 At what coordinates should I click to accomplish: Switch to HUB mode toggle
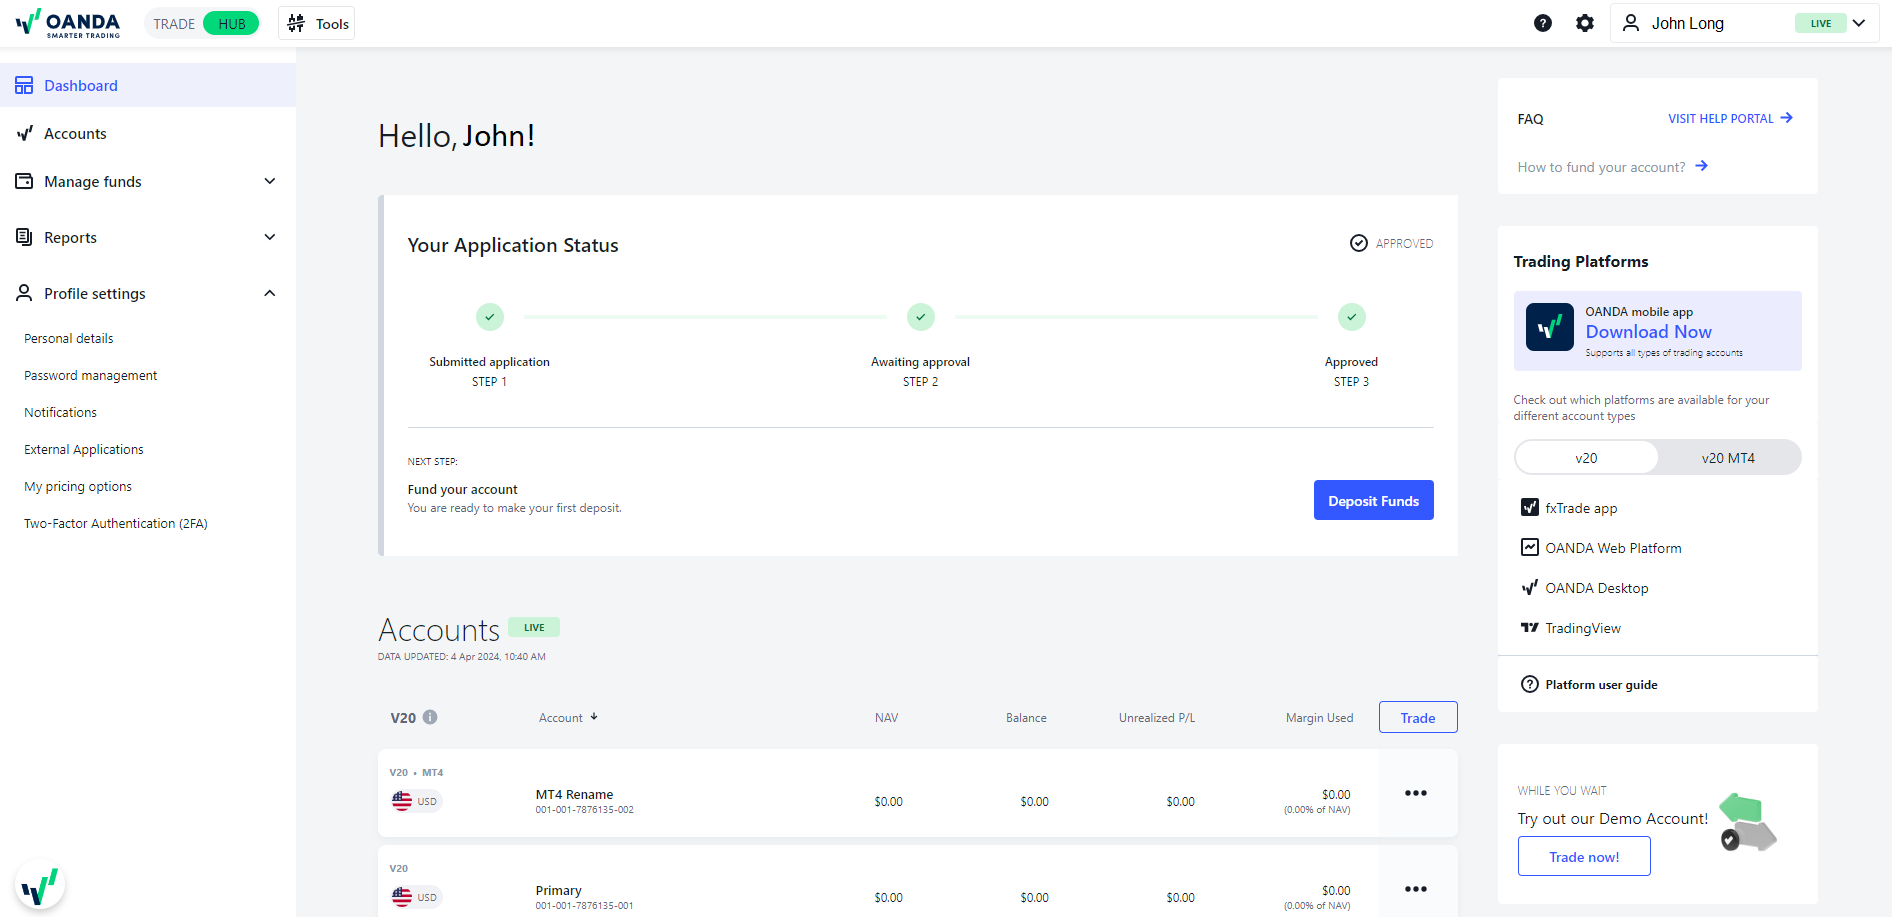[x=231, y=24]
